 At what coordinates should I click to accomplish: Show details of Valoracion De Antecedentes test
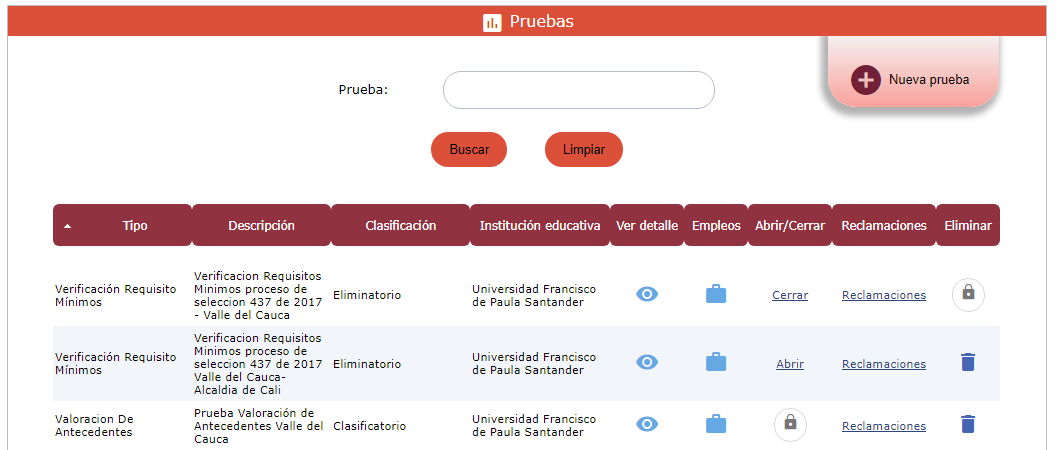(647, 424)
